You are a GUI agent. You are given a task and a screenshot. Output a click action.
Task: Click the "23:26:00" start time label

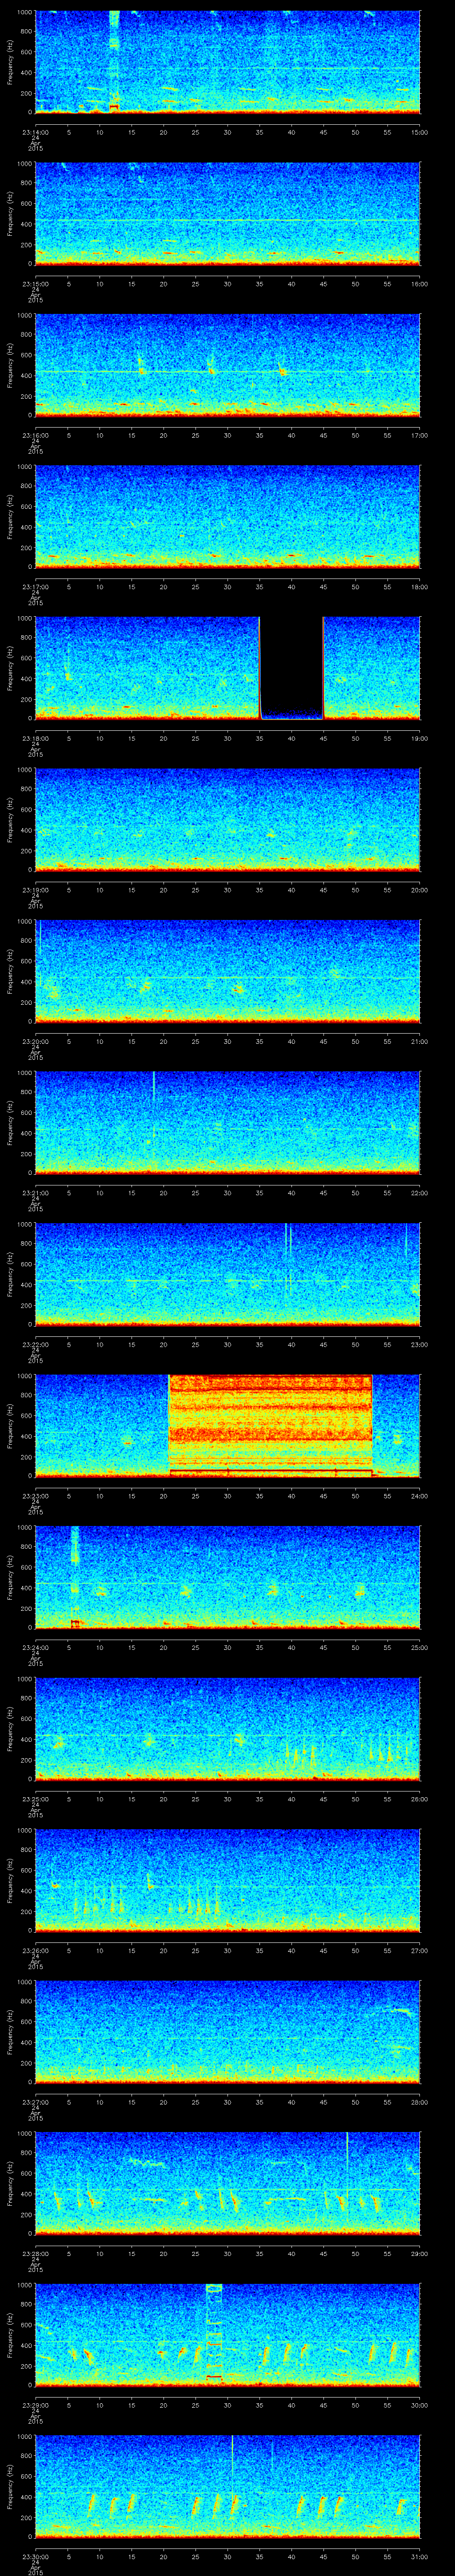[35, 1950]
